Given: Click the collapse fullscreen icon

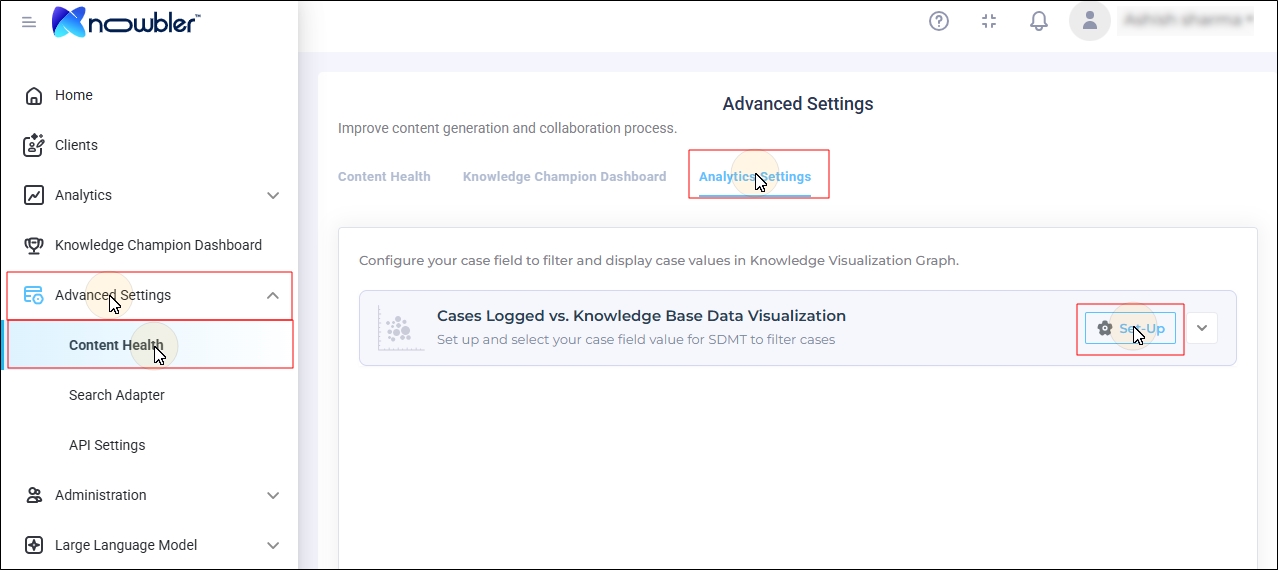Looking at the screenshot, I should coord(989,21).
